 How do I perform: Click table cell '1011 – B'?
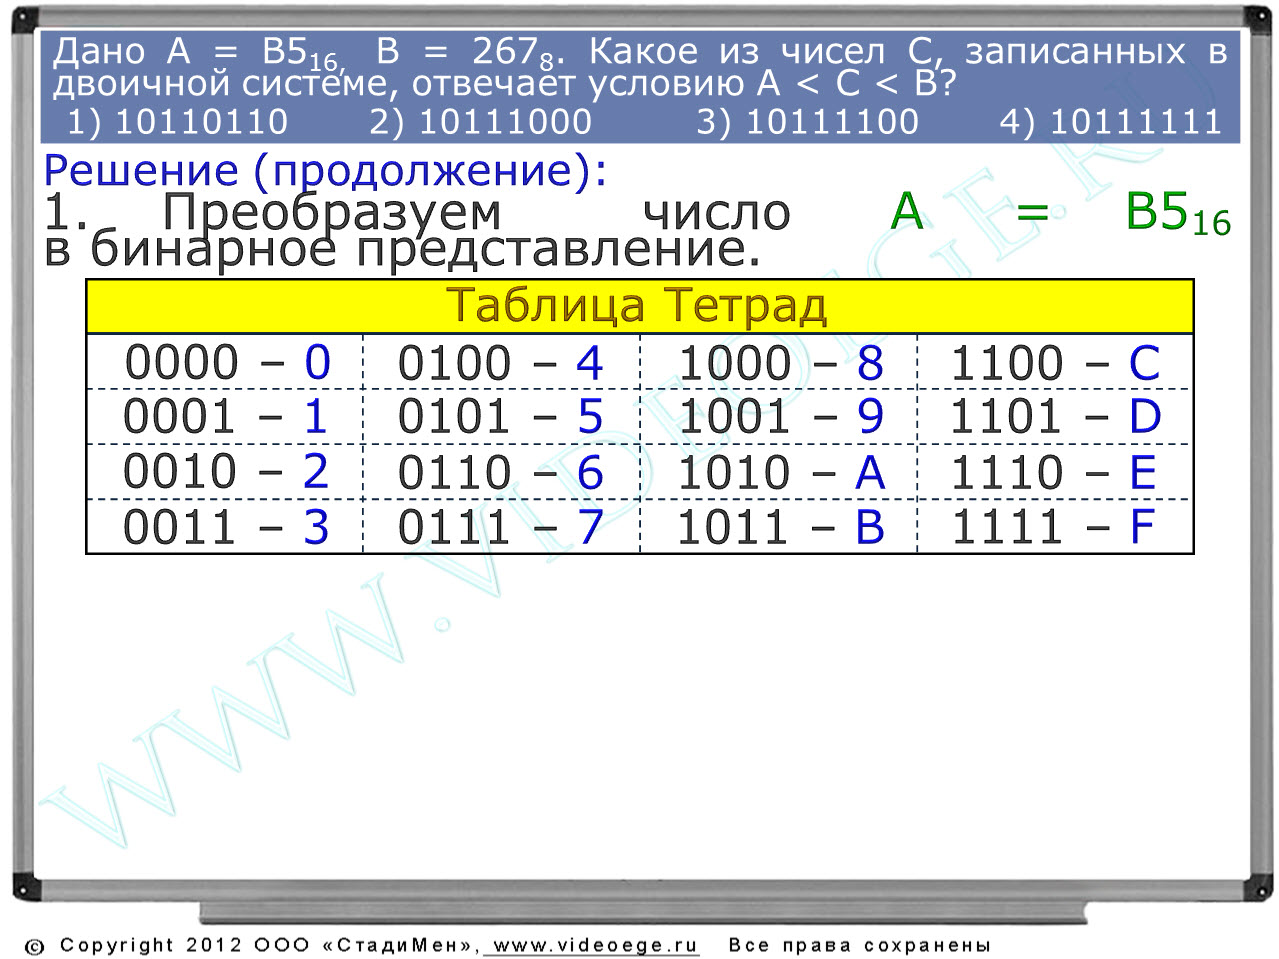pyautogui.click(x=779, y=526)
